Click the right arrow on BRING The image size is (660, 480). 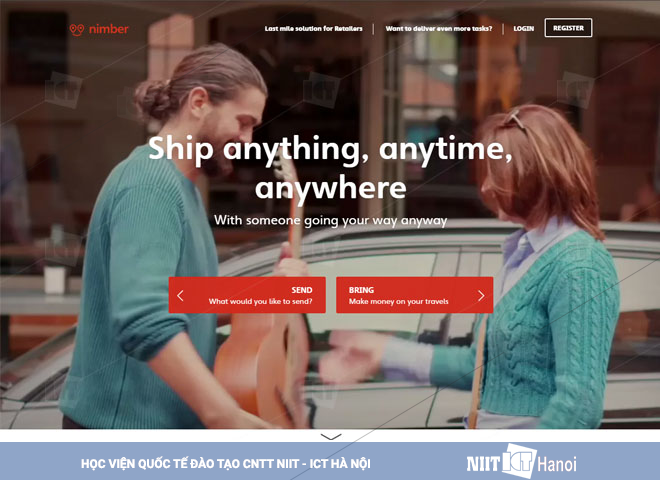[x=481, y=296]
